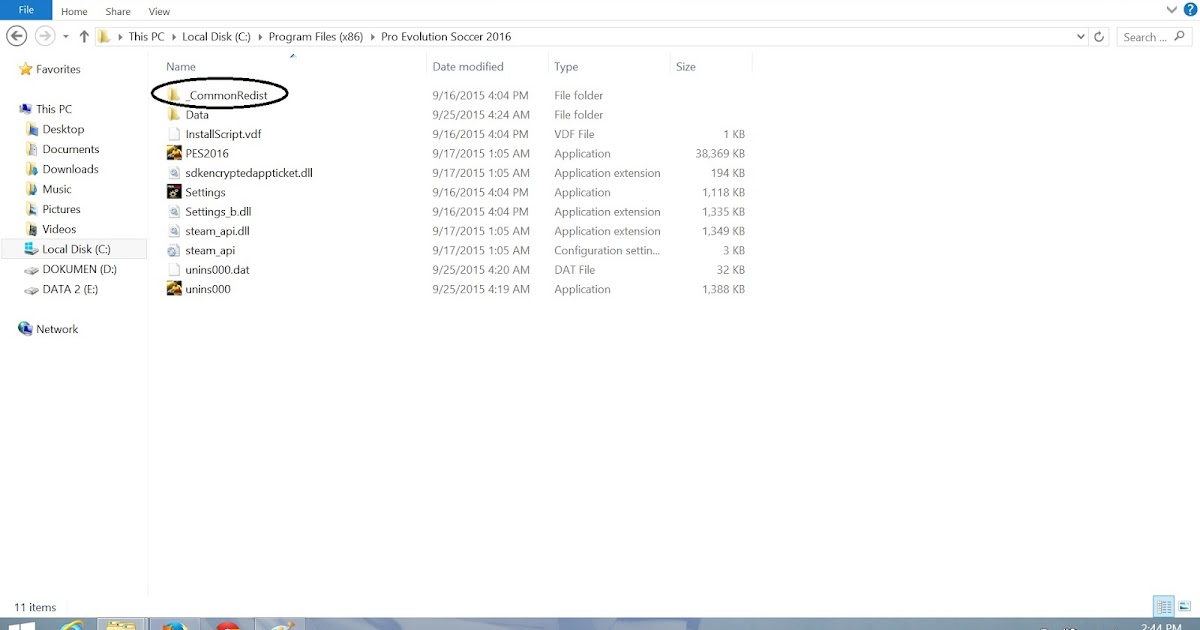
Task: Go forward with the Forward arrow
Action: point(44,36)
